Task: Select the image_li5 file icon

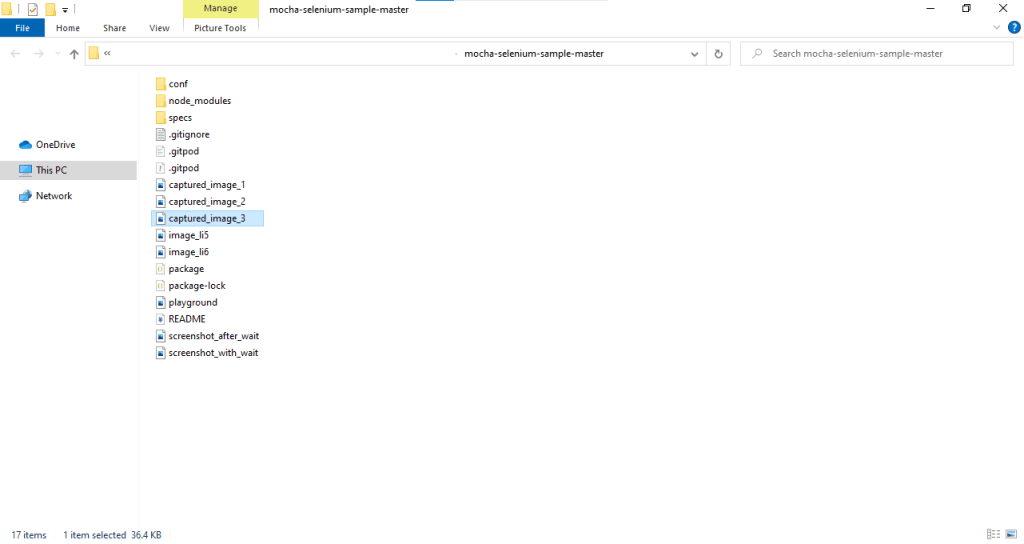Action: tap(161, 235)
